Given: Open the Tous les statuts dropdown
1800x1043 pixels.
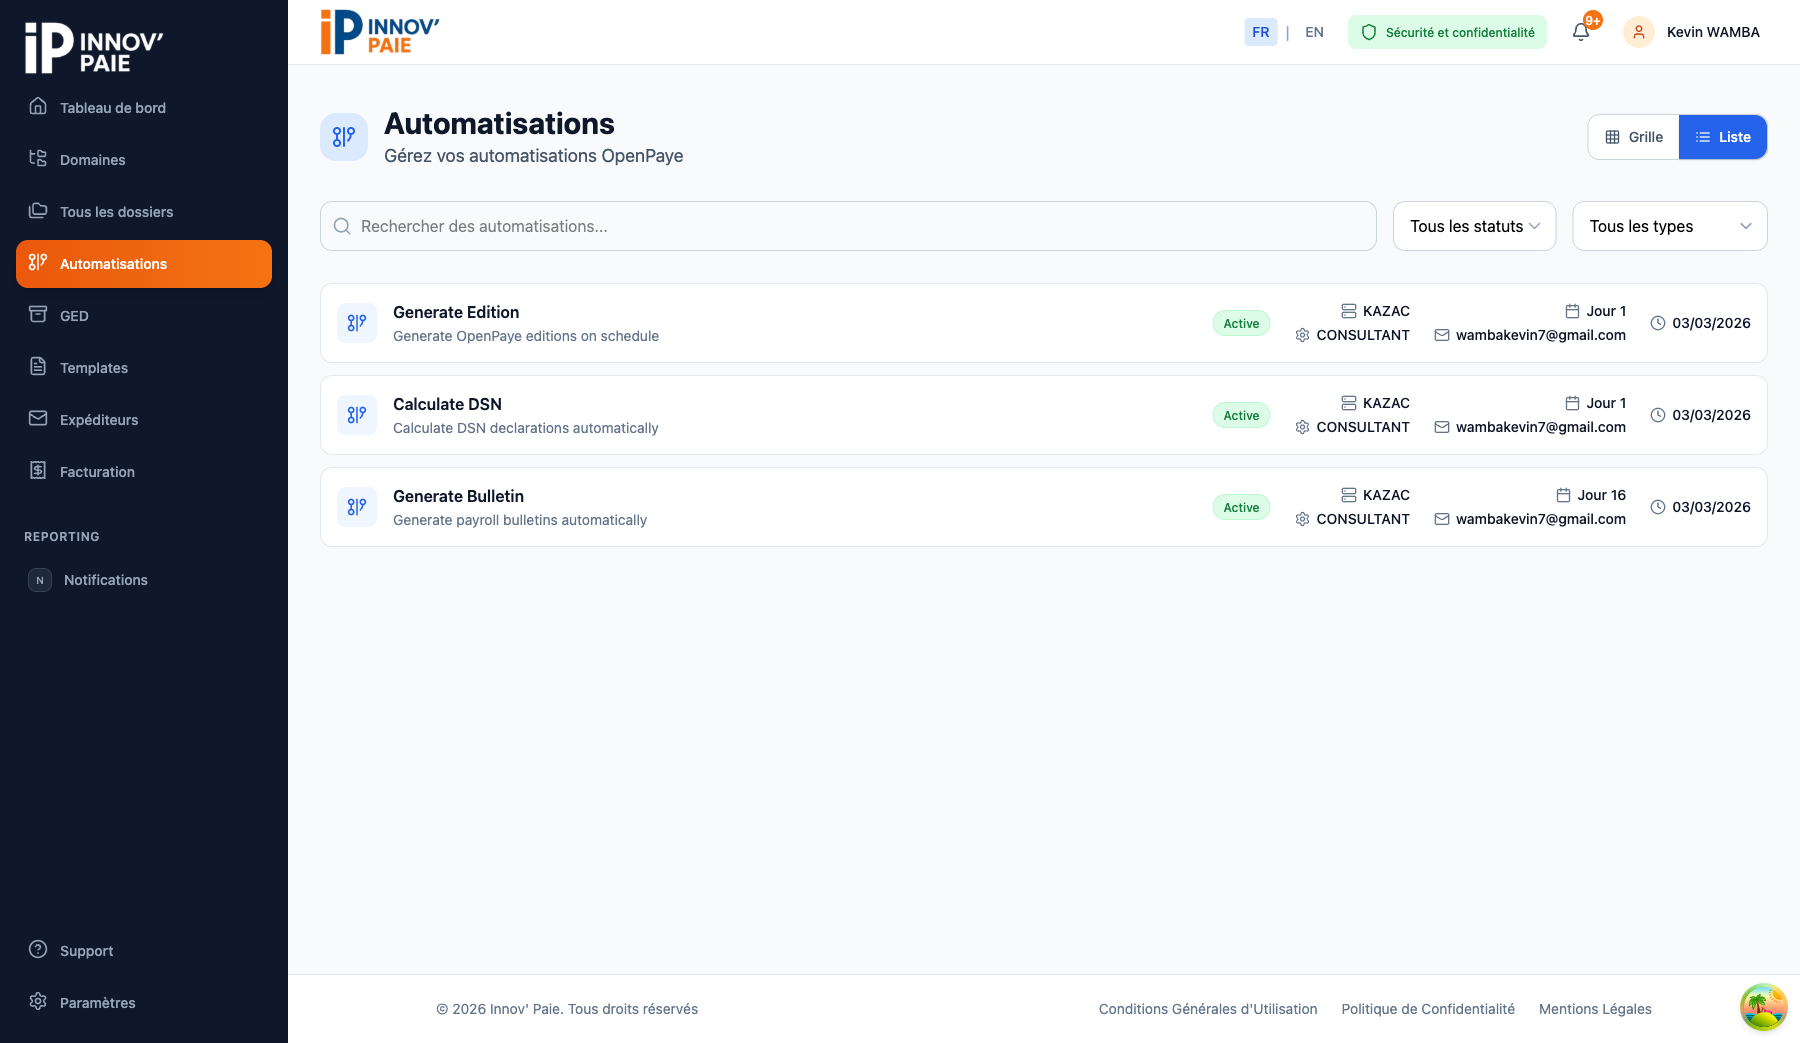Looking at the screenshot, I should tap(1473, 226).
